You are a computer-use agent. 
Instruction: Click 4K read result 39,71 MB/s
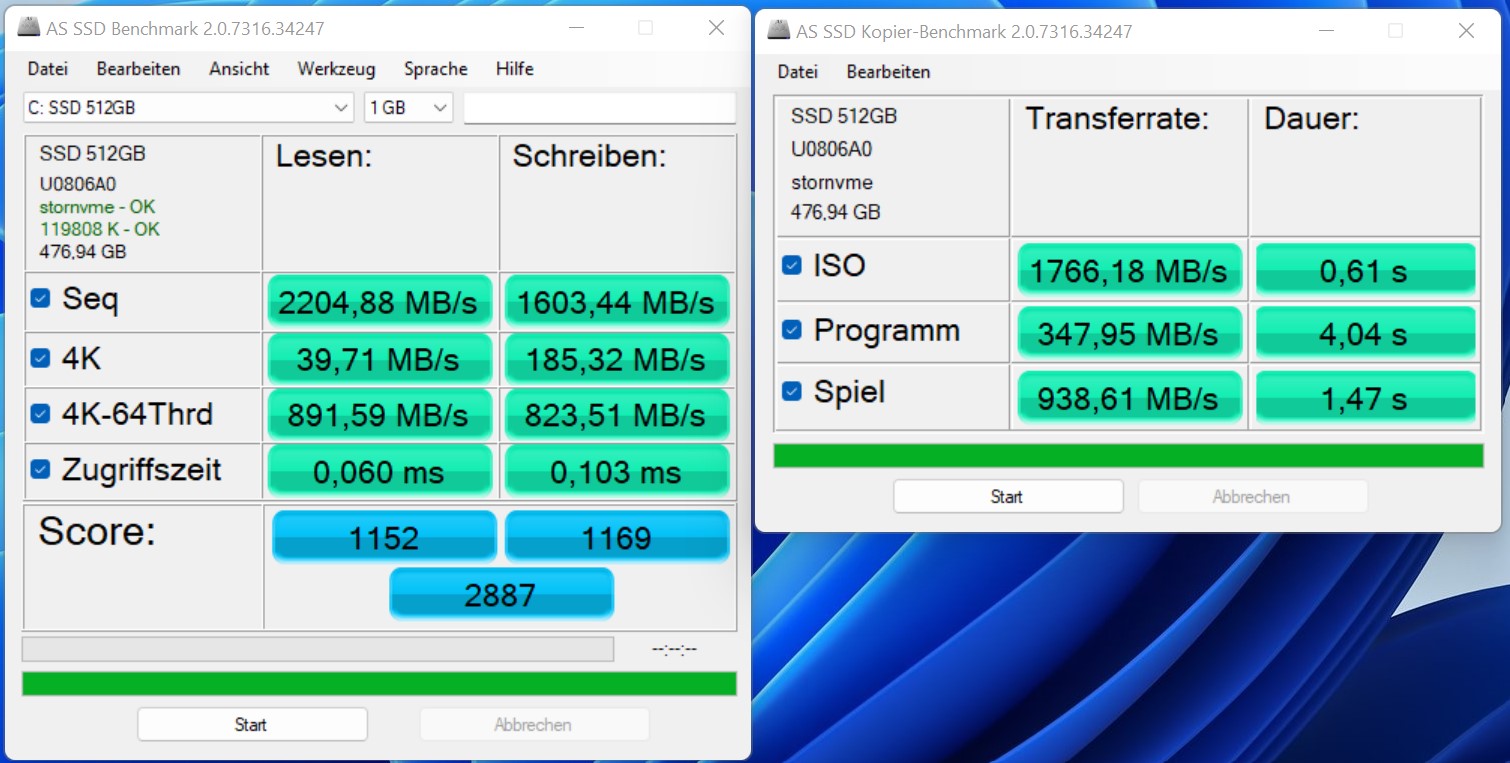coord(379,359)
